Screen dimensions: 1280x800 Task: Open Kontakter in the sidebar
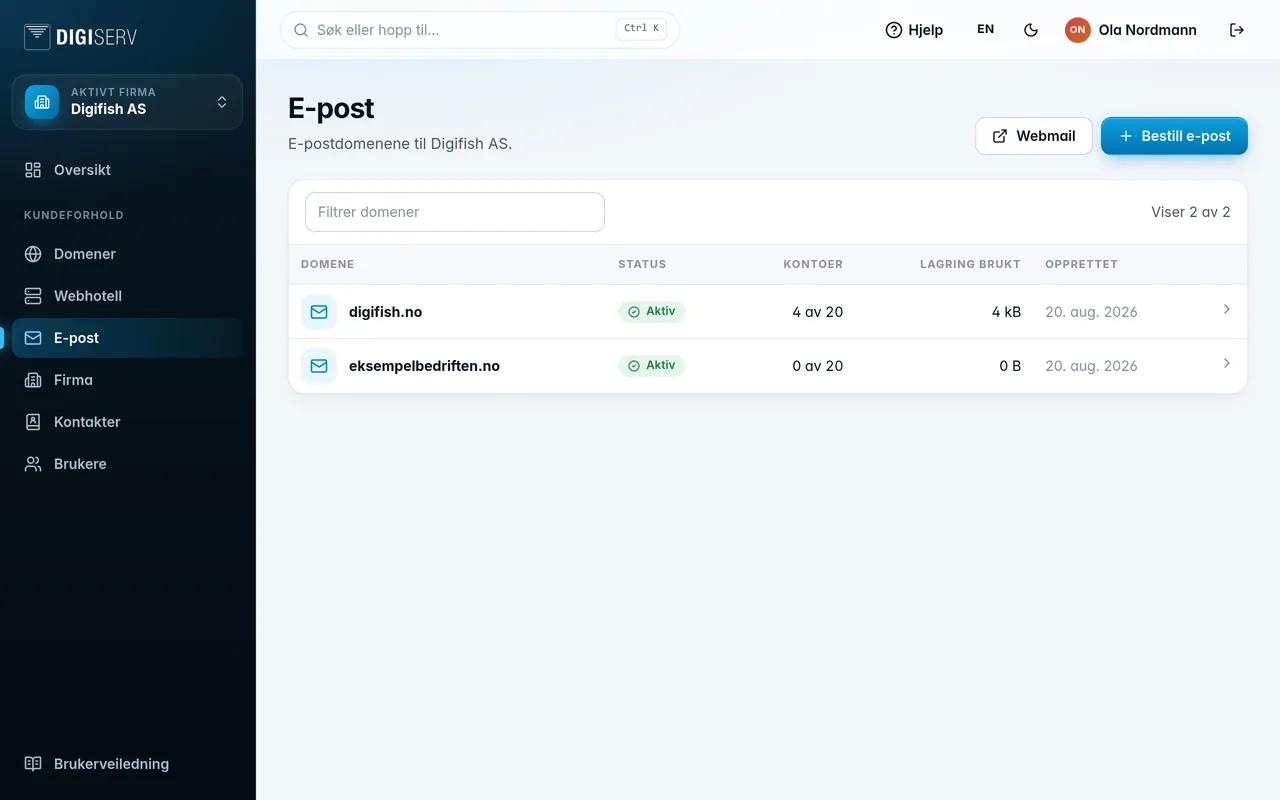[x=127, y=422]
